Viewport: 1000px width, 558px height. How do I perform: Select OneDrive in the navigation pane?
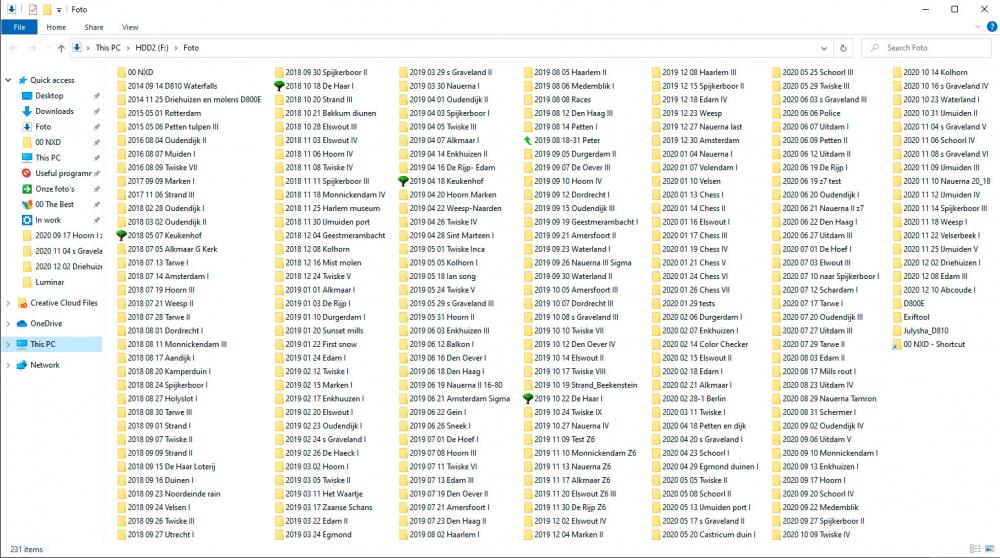(x=46, y=324)
